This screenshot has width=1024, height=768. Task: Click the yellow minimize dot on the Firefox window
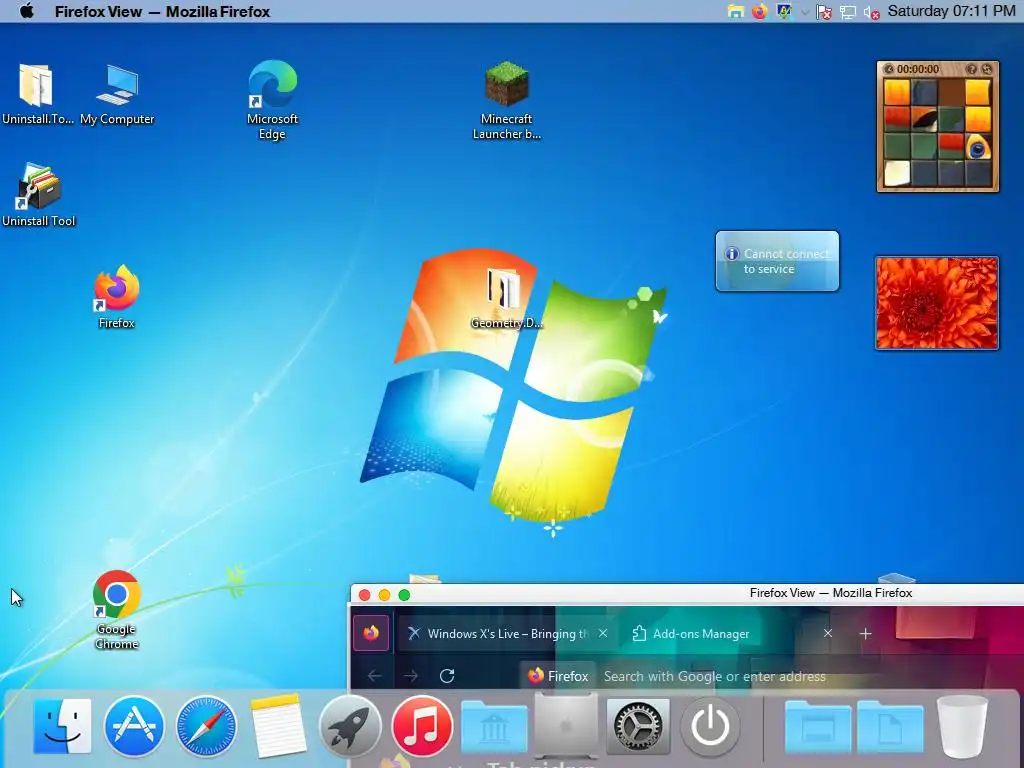pos(385,595)
